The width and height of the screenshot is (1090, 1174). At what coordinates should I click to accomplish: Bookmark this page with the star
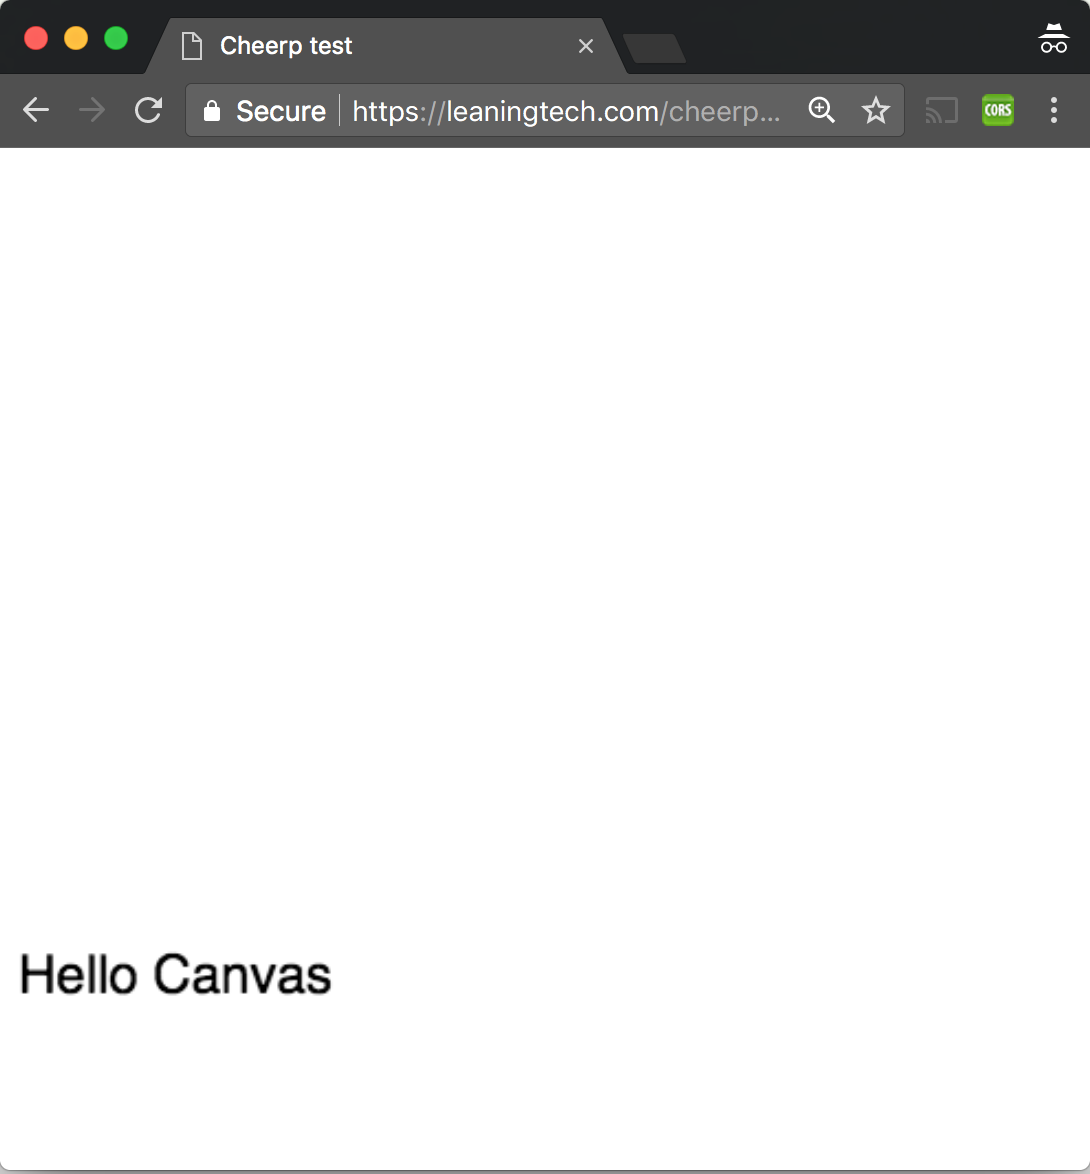(876, 110)
